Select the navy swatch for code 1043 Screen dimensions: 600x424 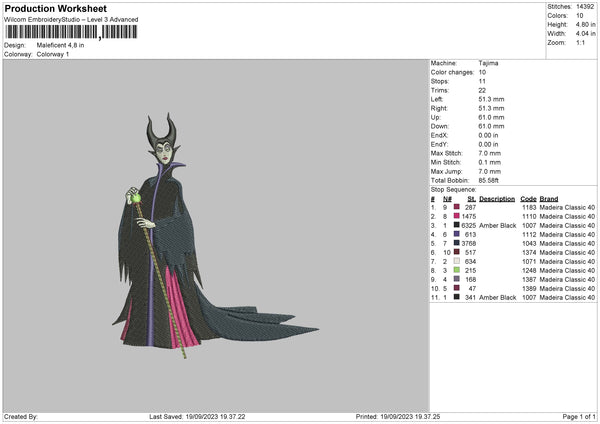(x=457, y=243)
